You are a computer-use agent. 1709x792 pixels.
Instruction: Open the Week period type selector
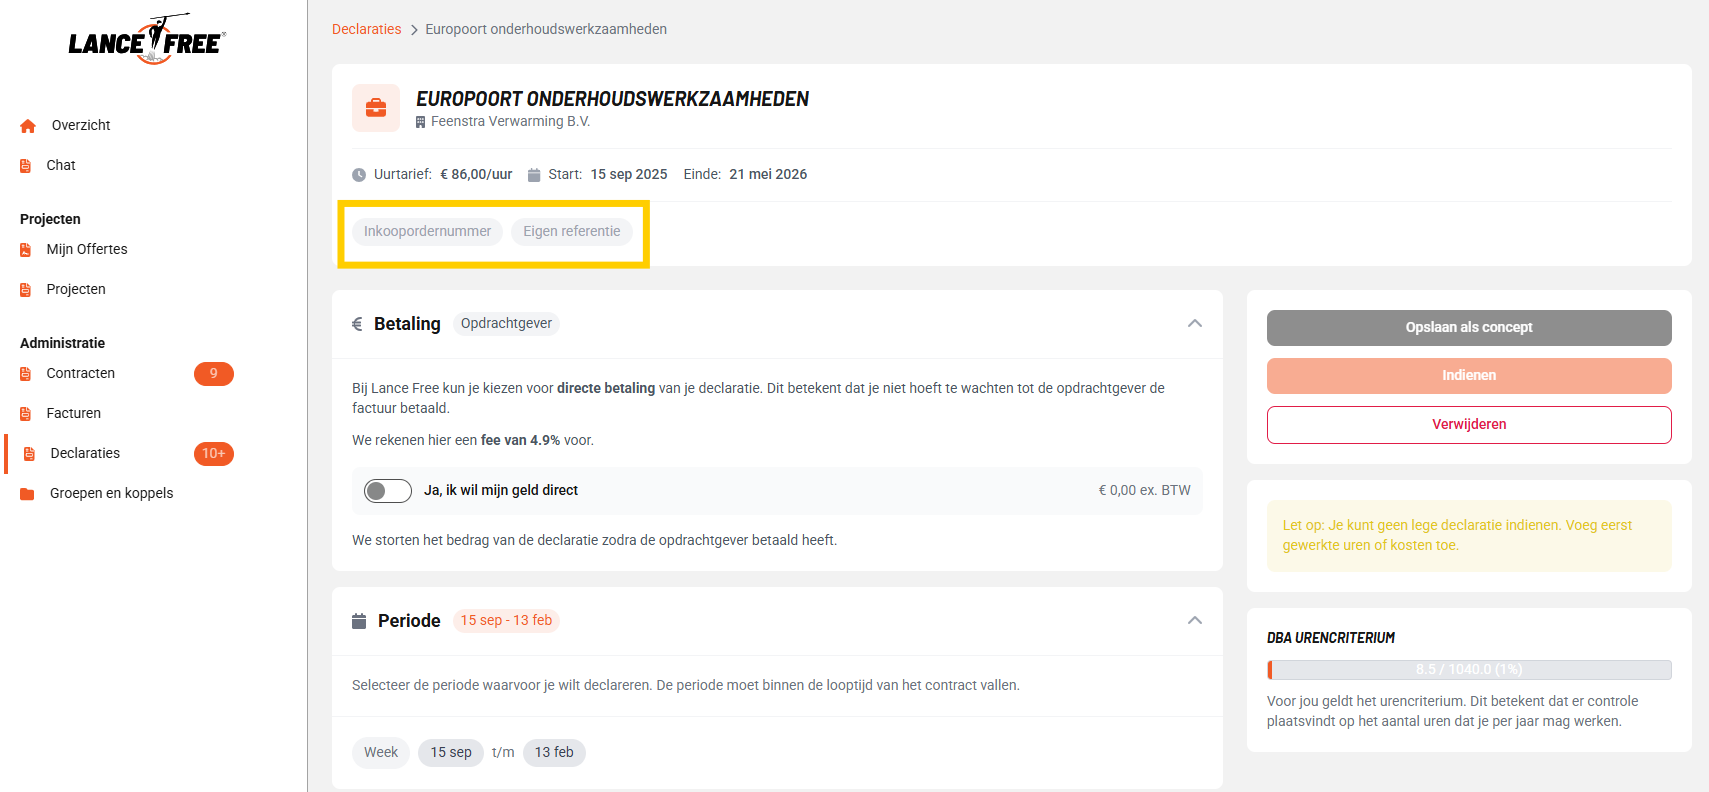pos(381,752)
